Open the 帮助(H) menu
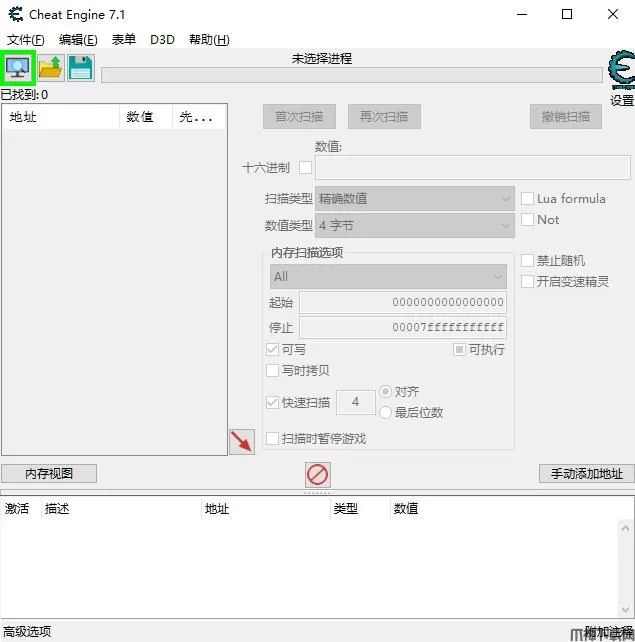This screenshot has width=635, height=642. [209, 40]
